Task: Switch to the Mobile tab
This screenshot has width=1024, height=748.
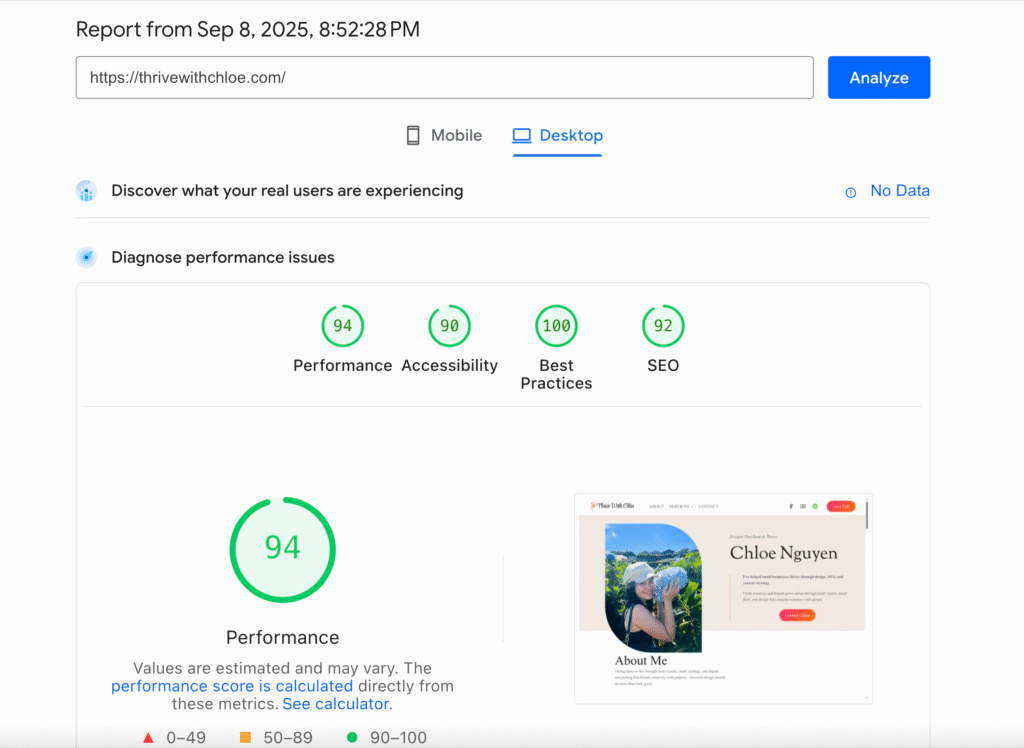Action: pyautogui.click(x=456, y=136)
